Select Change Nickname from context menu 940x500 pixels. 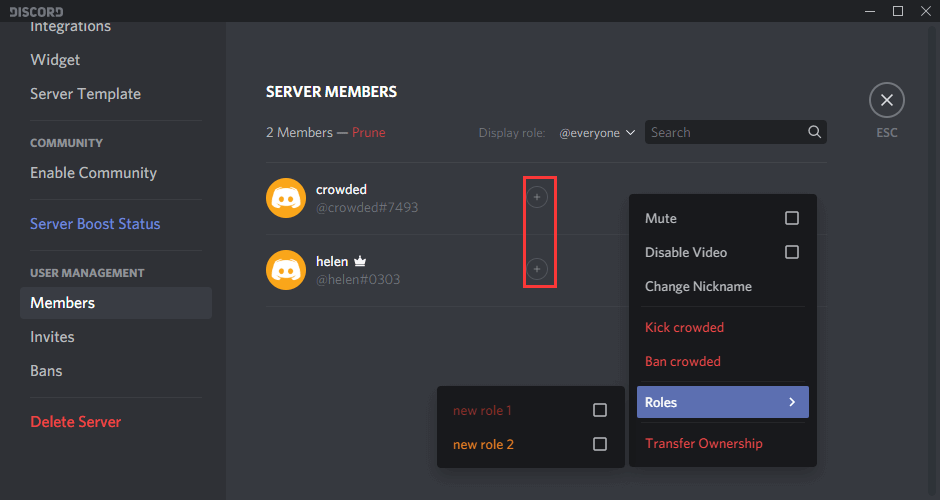[698, 287]
